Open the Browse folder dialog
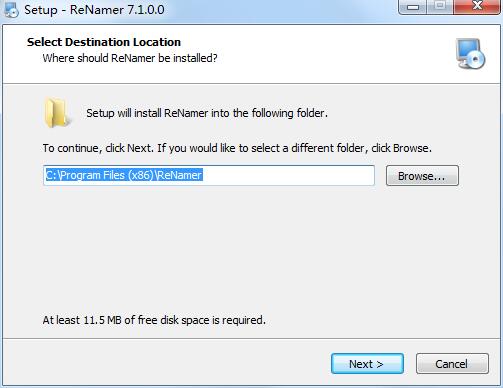Screen dimensions: 503x388 [422, 176]
